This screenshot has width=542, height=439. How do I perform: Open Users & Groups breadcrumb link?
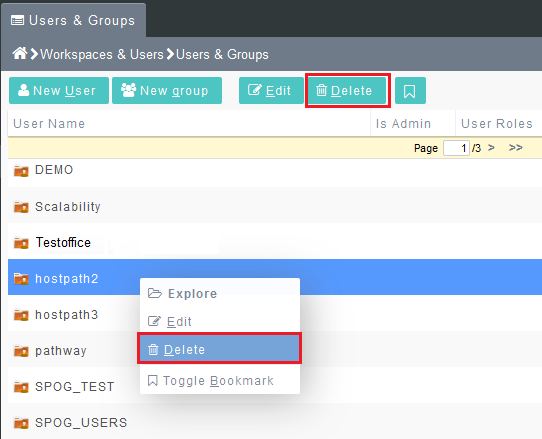(x=222, y=55)
